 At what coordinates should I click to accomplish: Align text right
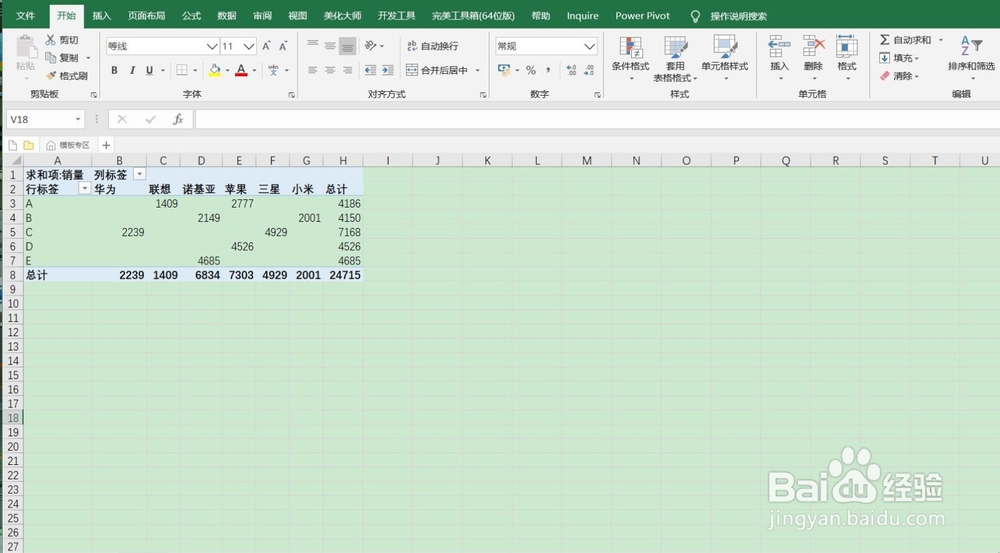[x=347, y=70]
